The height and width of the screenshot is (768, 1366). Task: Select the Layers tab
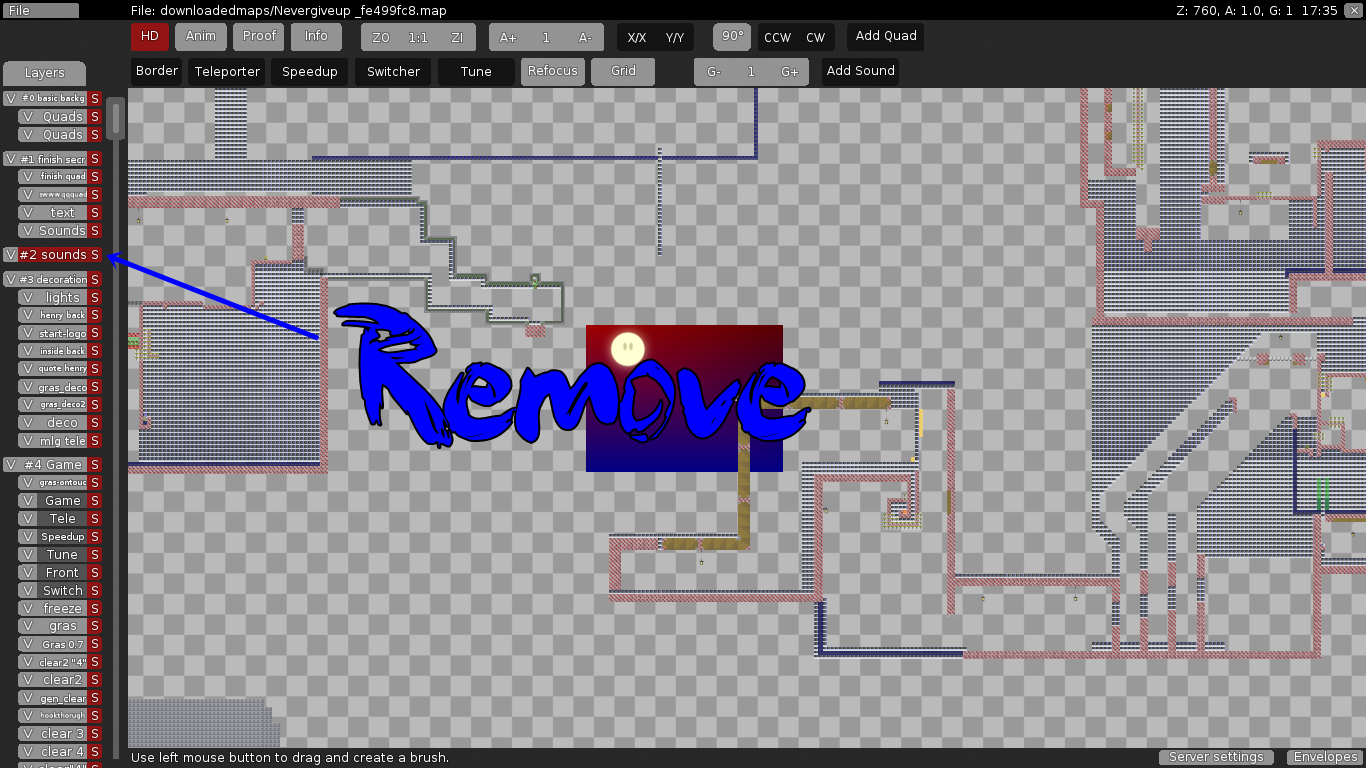tap(44, 73)
